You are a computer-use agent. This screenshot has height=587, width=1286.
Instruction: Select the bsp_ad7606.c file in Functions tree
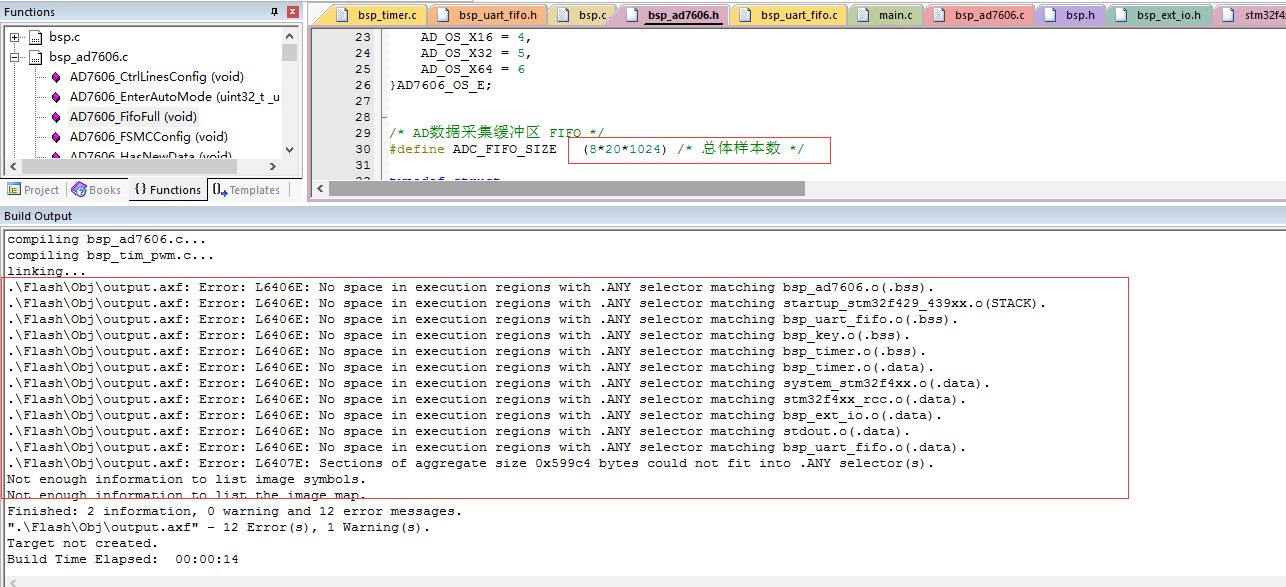pyautogui.click(x=88, y=57)
